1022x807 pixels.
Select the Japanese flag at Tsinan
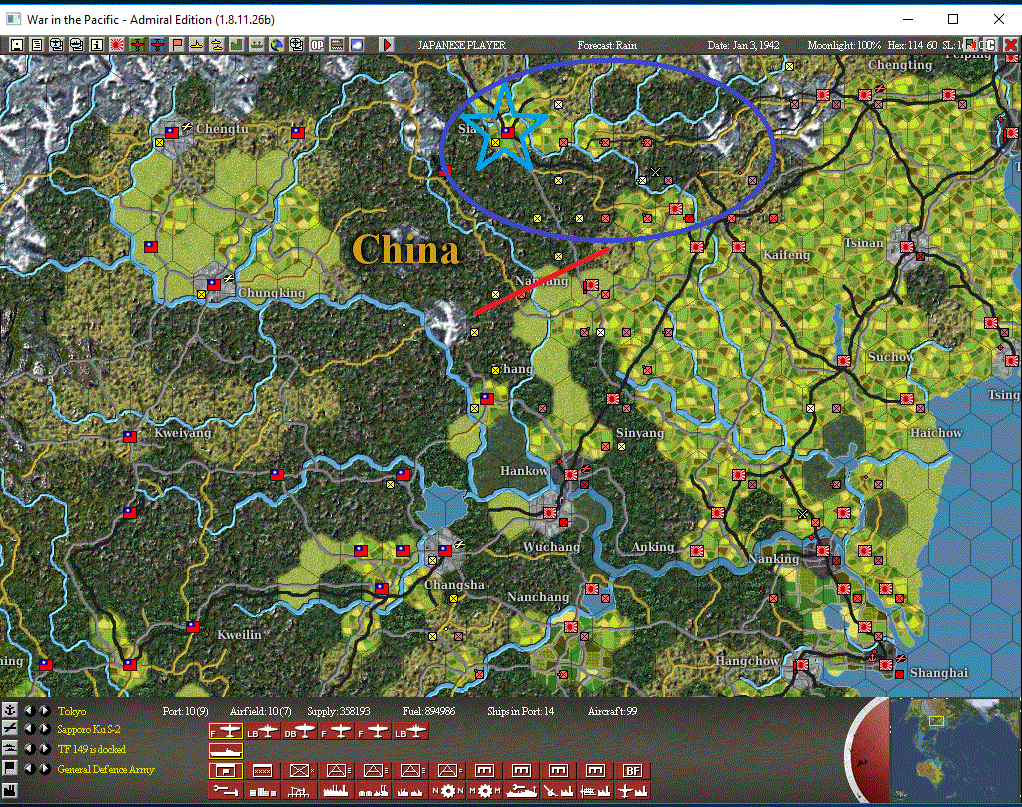(907, 247)
